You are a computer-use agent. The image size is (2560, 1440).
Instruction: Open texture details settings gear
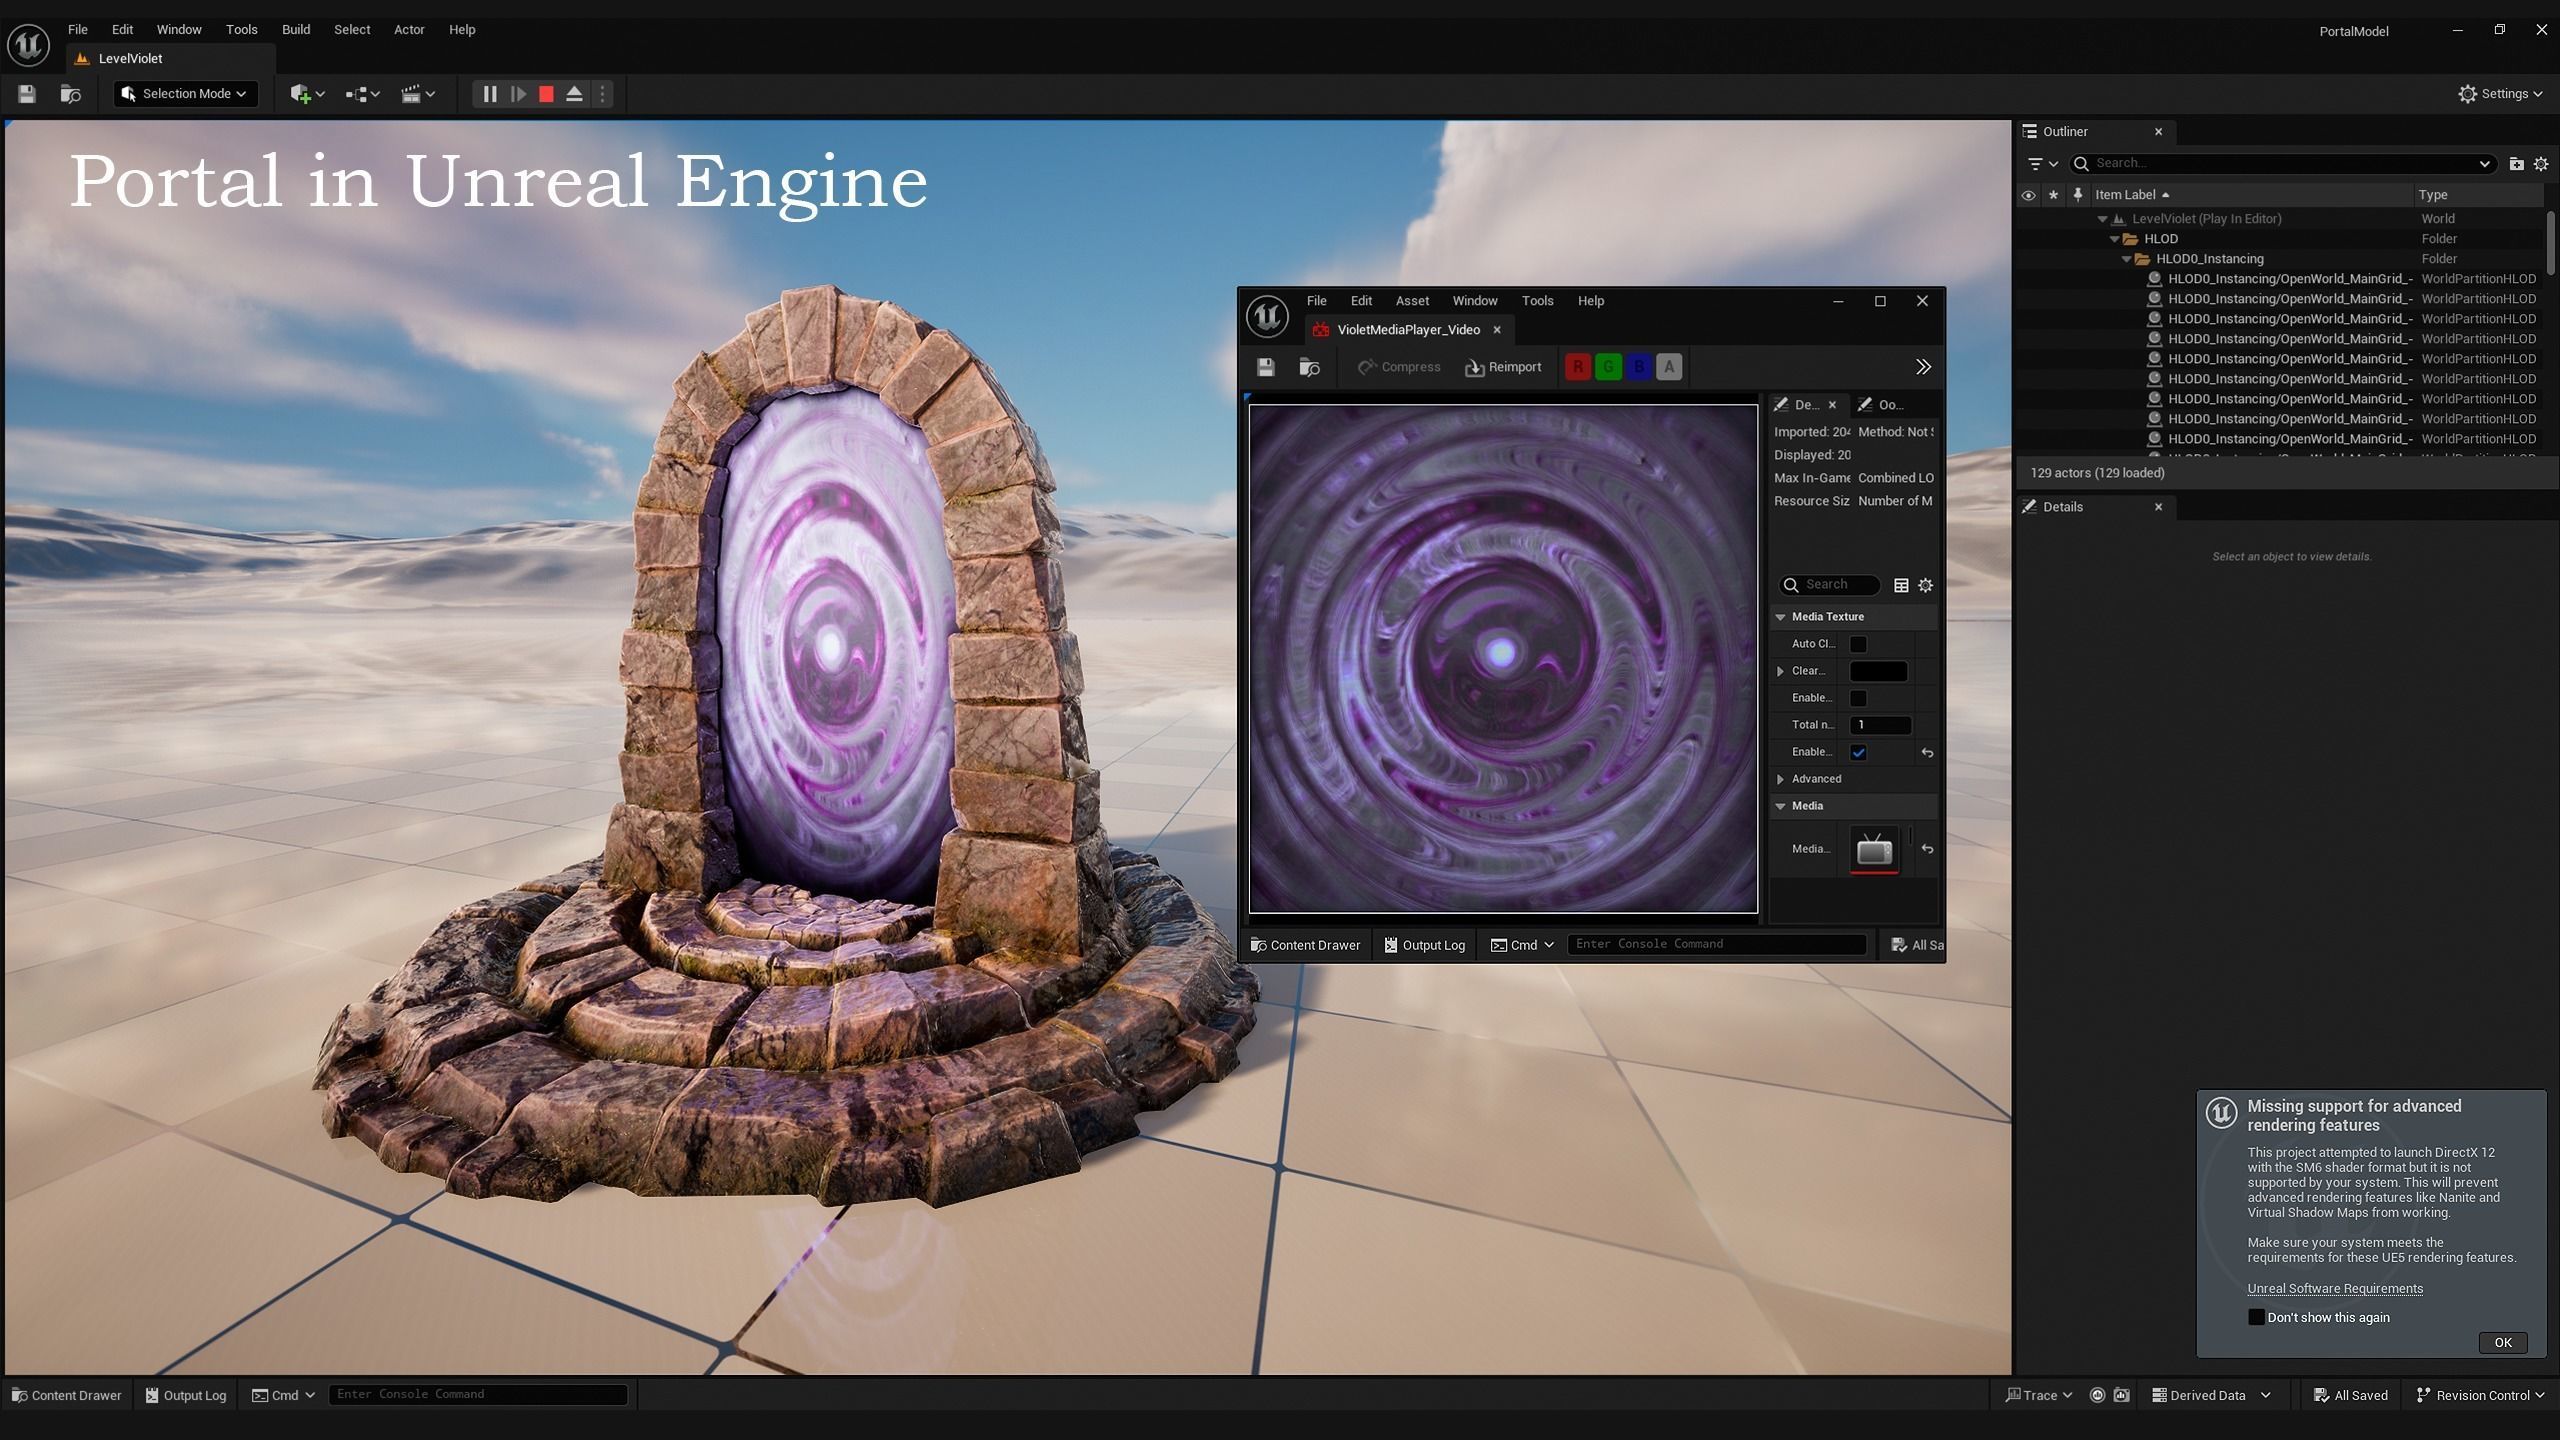tap(1925, 585)
